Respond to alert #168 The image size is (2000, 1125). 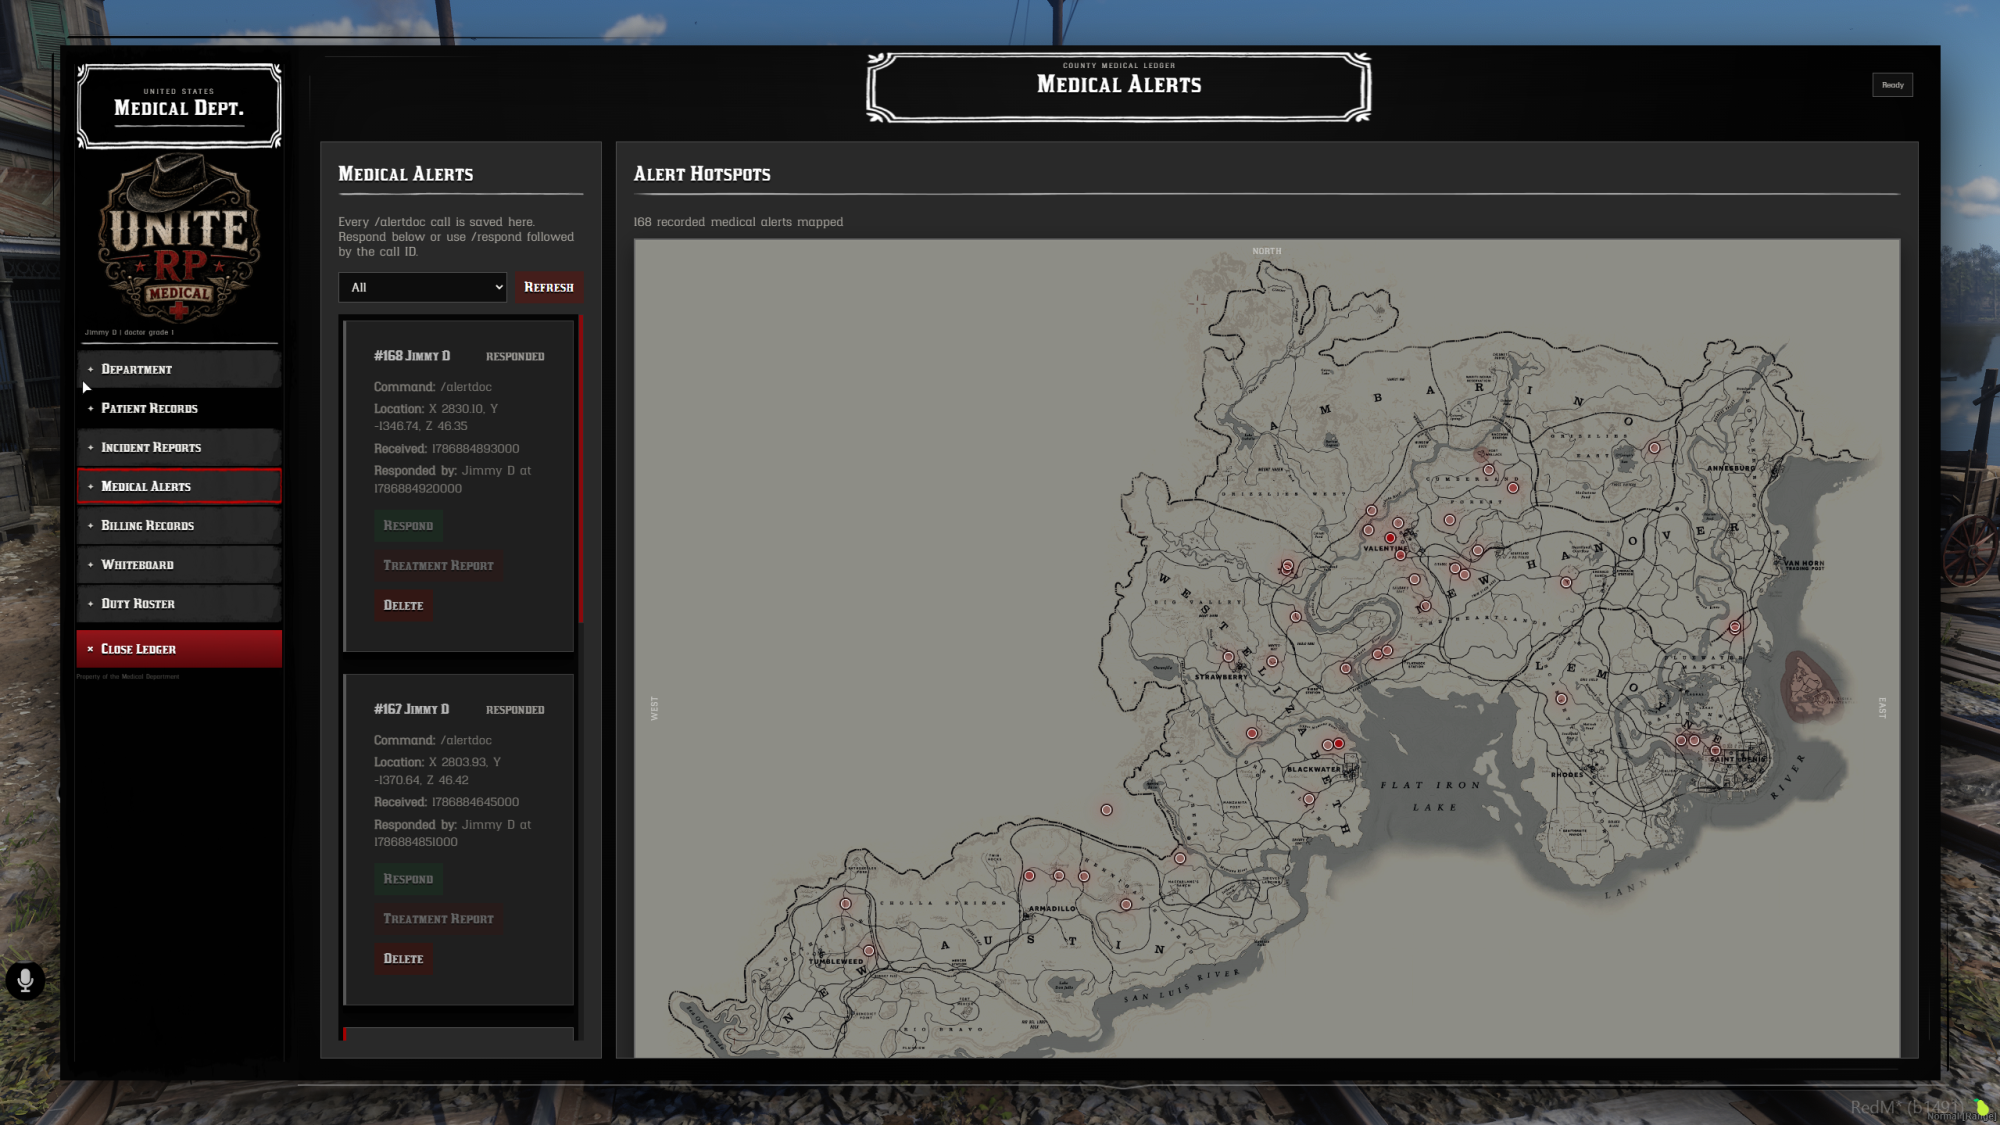point(408,525)
